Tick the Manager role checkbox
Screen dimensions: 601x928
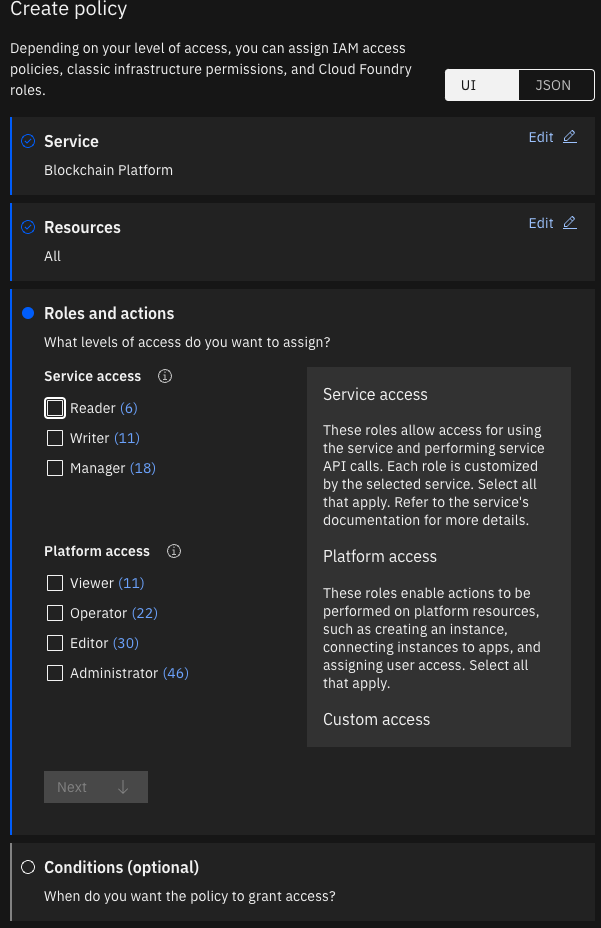pos(55,468)
